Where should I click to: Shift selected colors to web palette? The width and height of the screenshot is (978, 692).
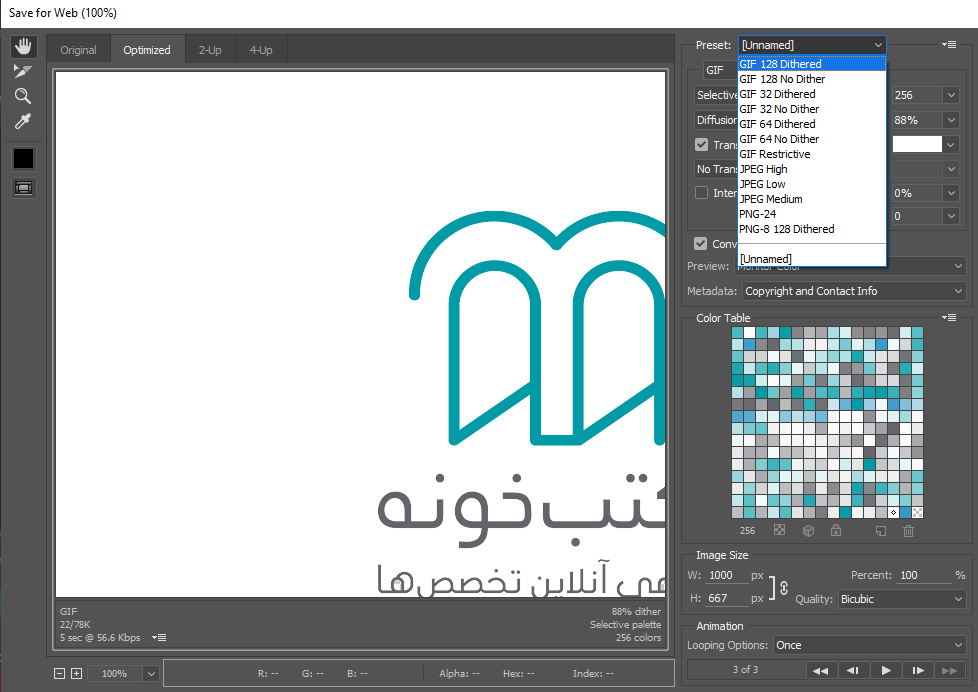click(x=808, y=530)
